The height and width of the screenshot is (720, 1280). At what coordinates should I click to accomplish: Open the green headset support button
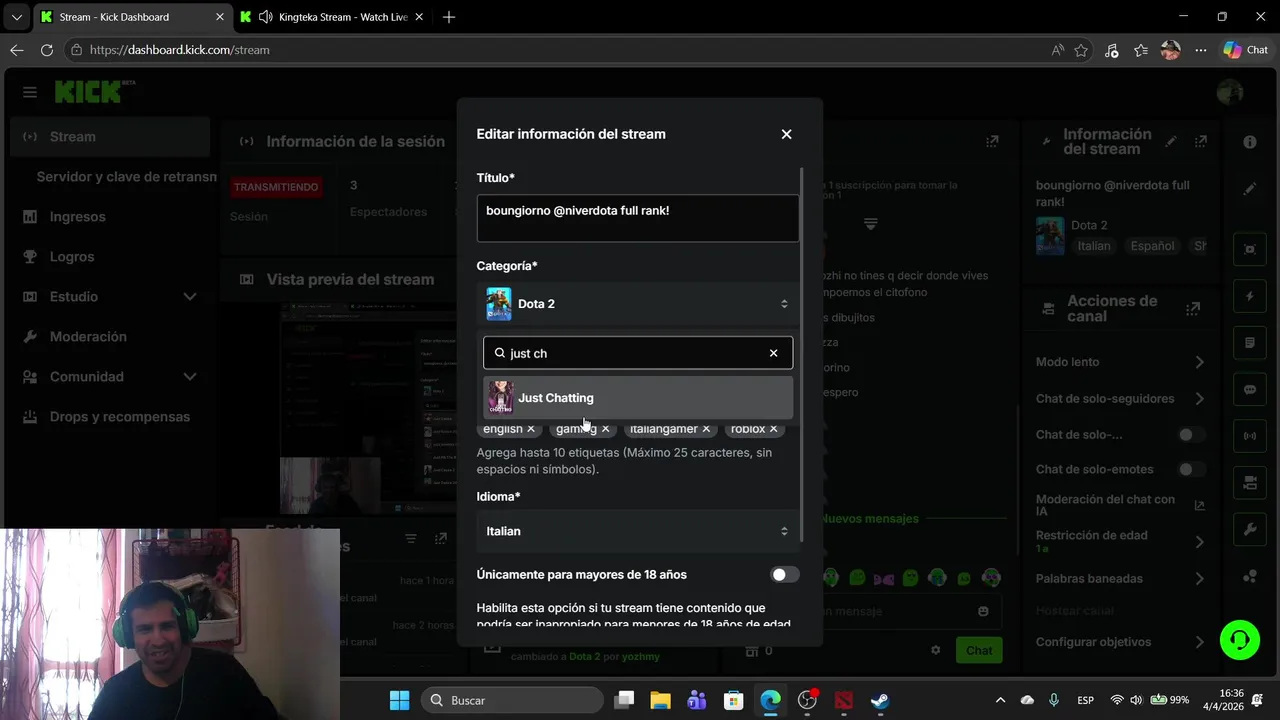click(x=1240, y=640)
